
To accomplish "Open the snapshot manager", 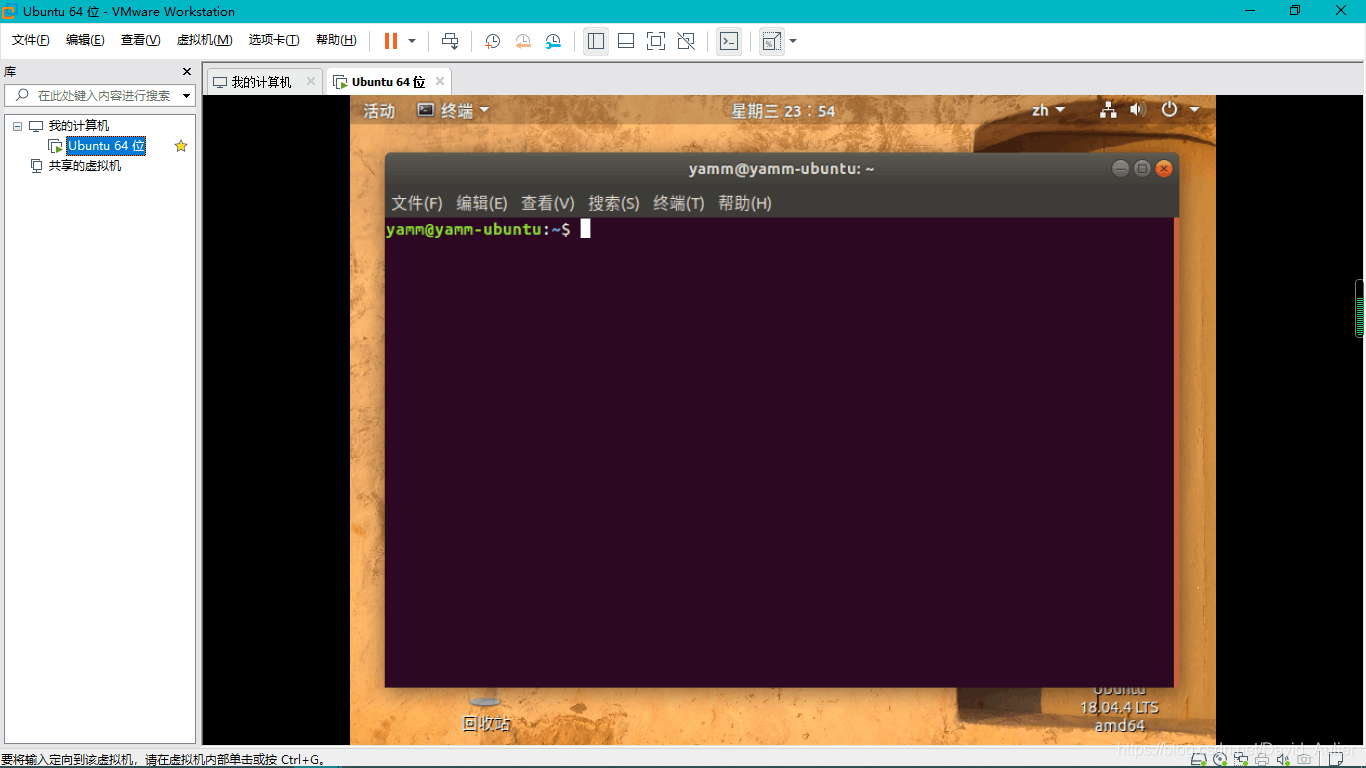I will [x=553, y=41].
